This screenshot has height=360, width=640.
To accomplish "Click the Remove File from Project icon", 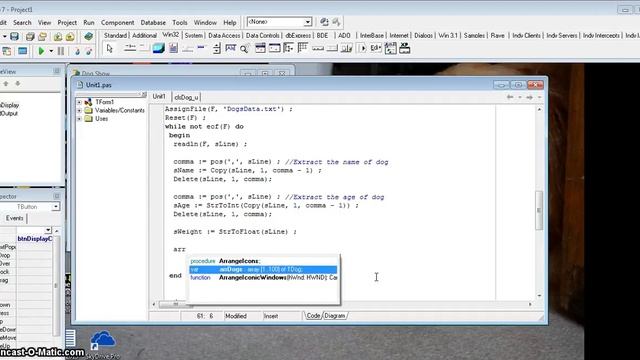I will click(70, 37).
